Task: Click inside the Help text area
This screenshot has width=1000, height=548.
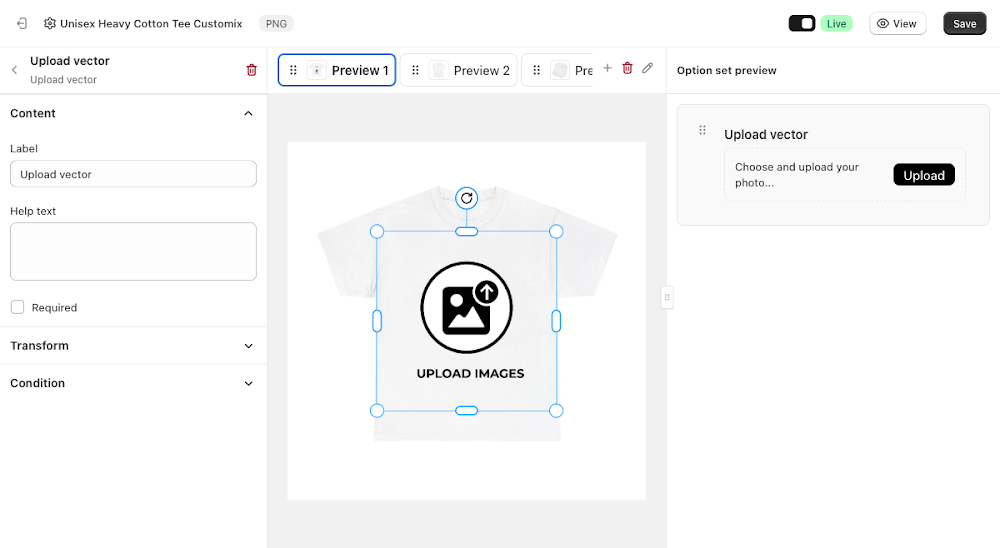Action: [133, 251]
